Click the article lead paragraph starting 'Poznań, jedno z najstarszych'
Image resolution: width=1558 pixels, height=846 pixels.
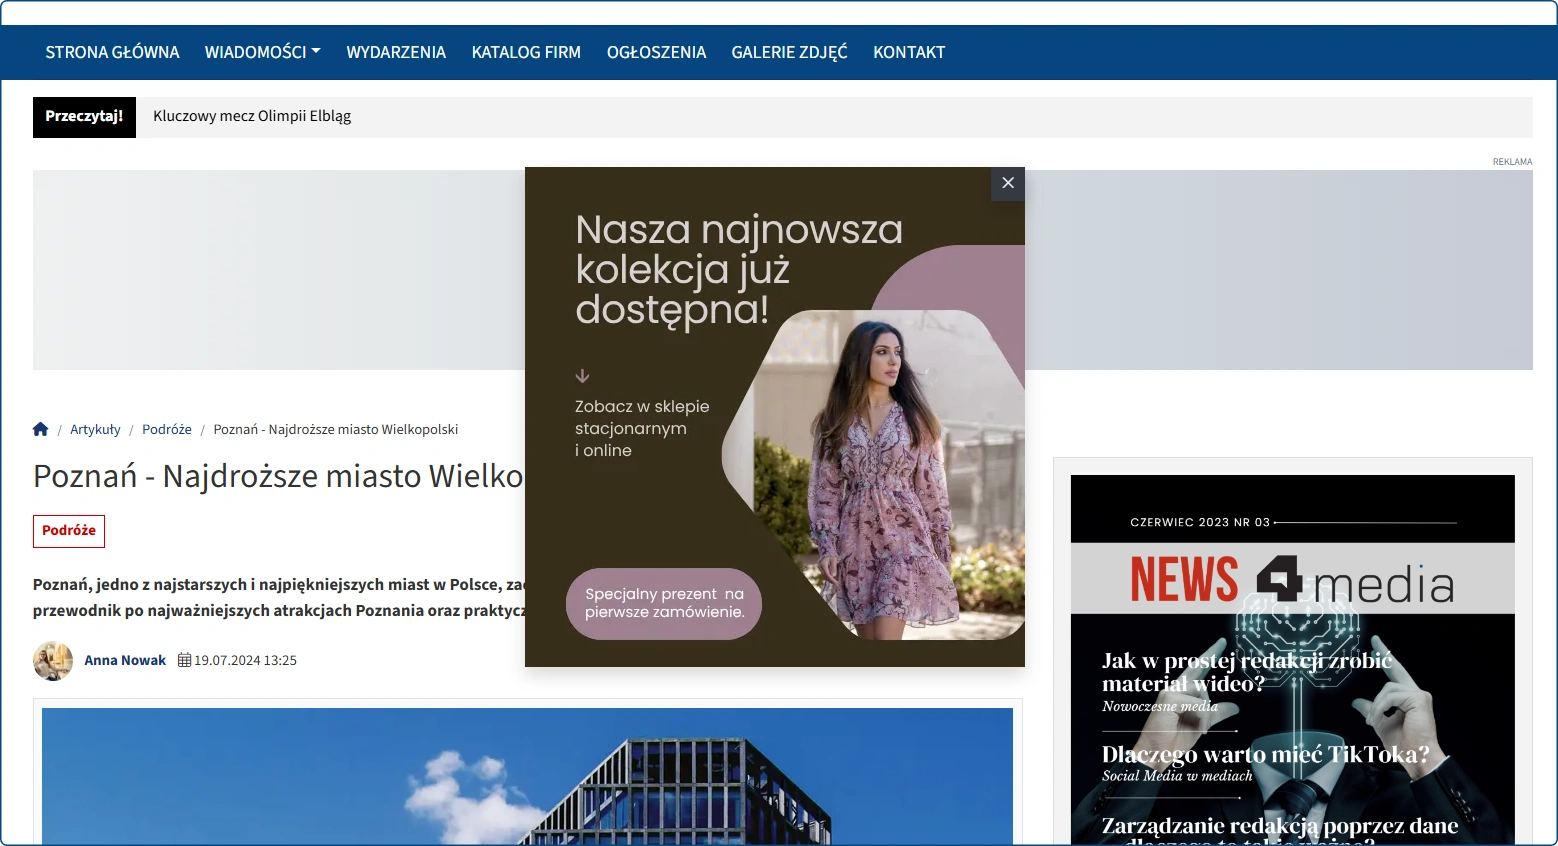click(278, 597)
